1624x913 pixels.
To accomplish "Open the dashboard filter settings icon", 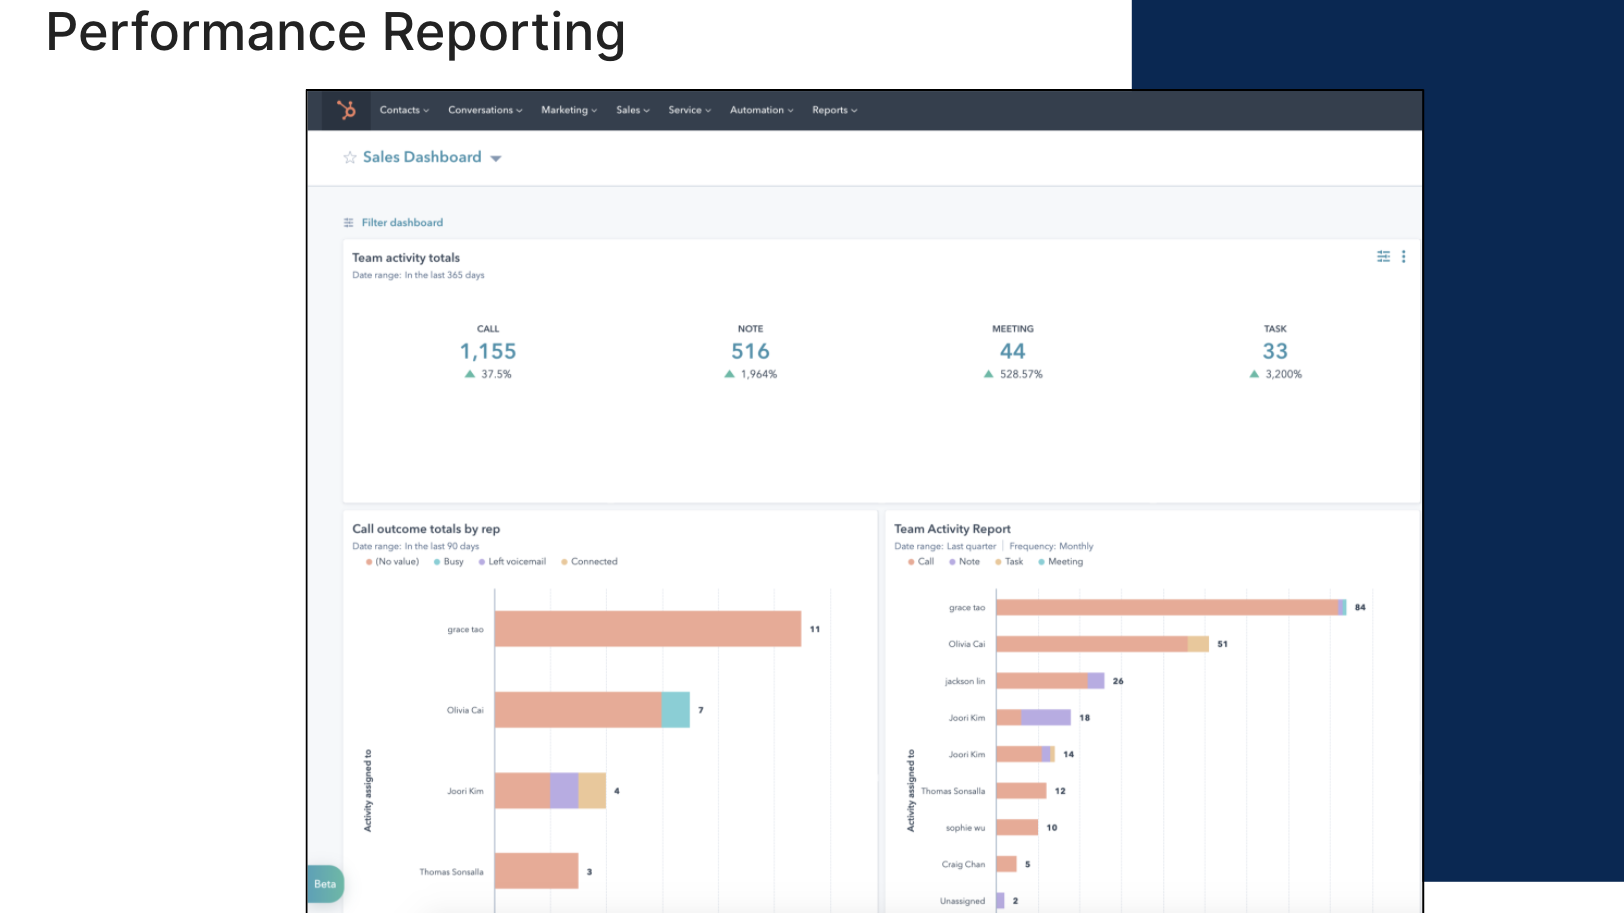I will pos(347,221).
